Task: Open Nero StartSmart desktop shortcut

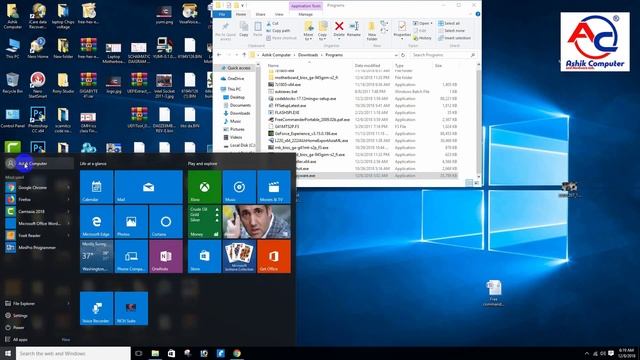Action: [38, 85]
